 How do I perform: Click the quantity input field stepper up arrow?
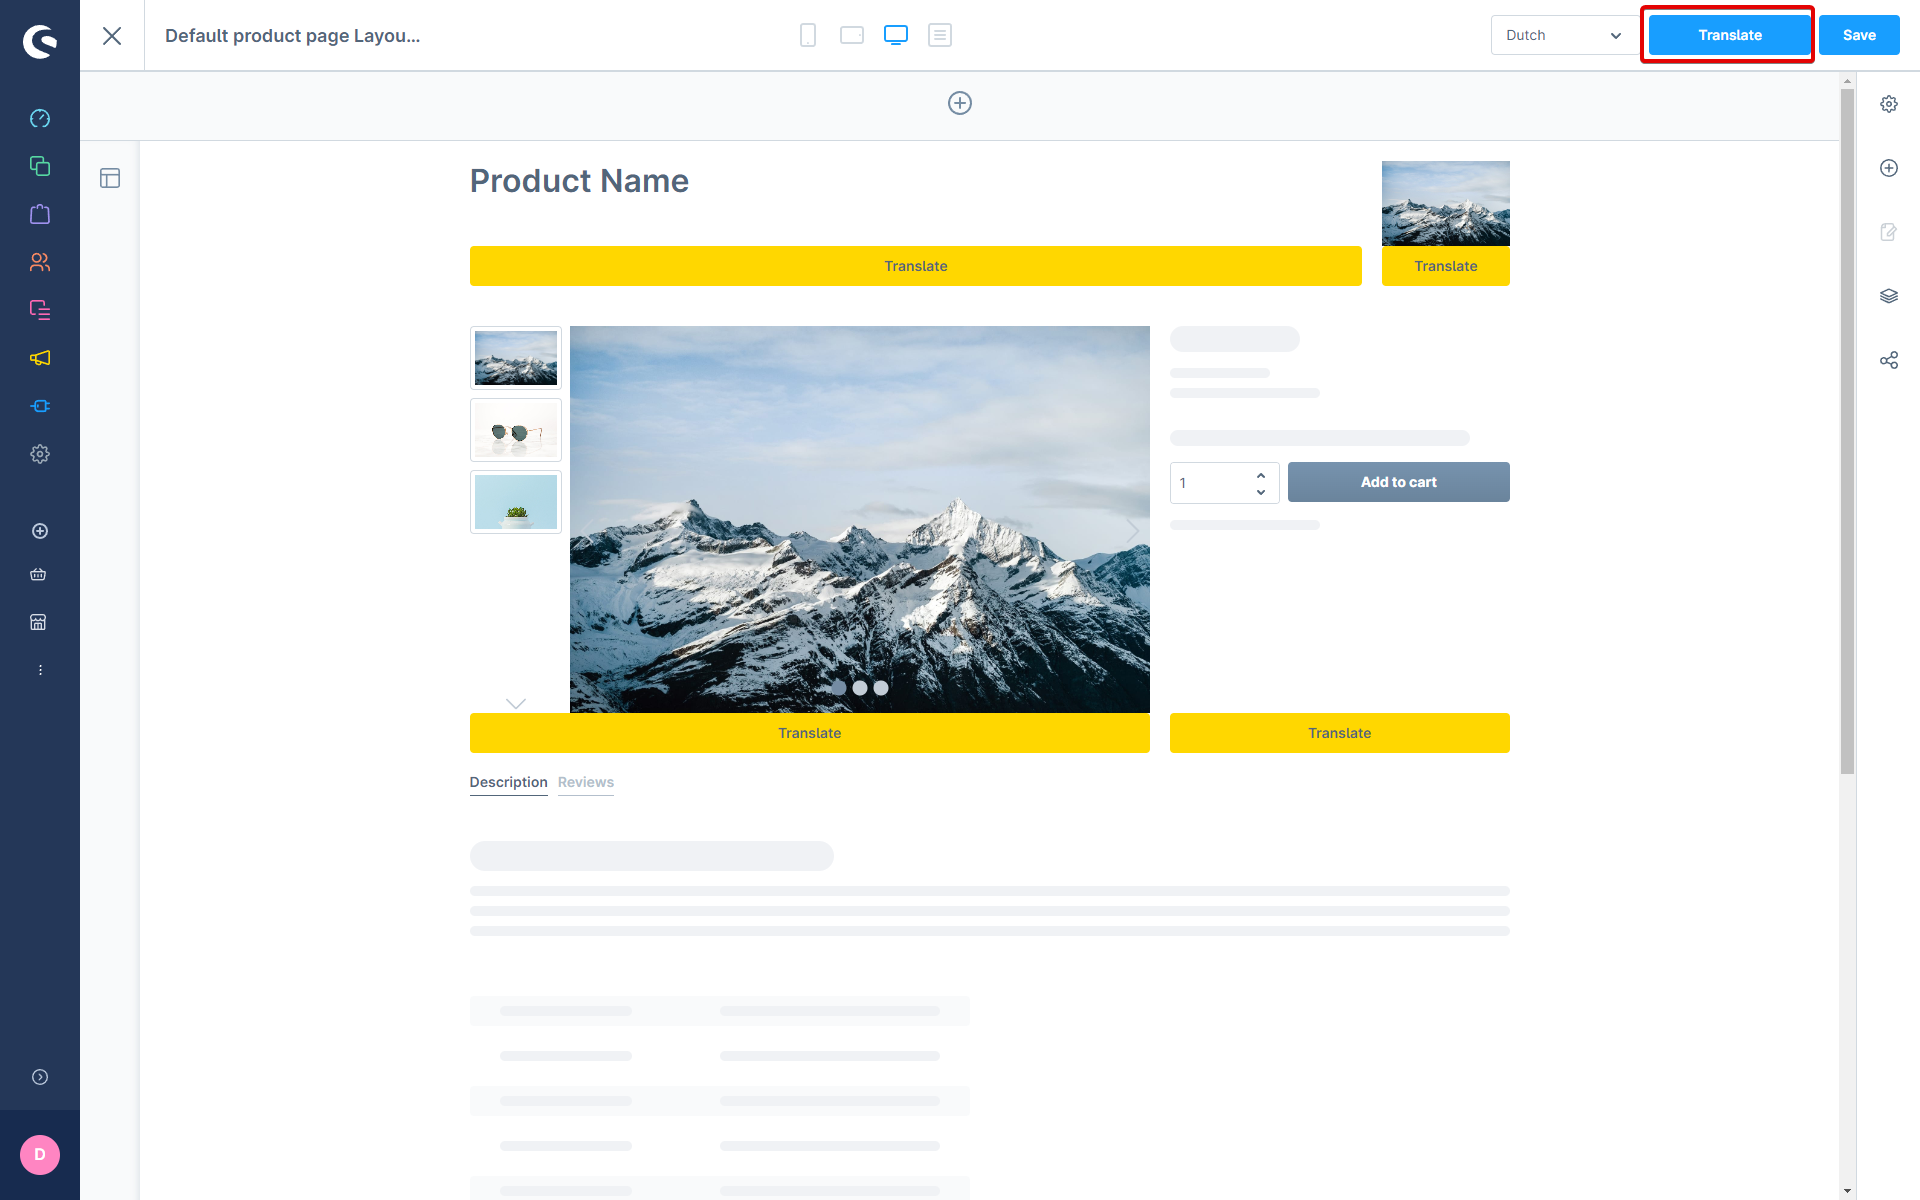click(1261, 474)
